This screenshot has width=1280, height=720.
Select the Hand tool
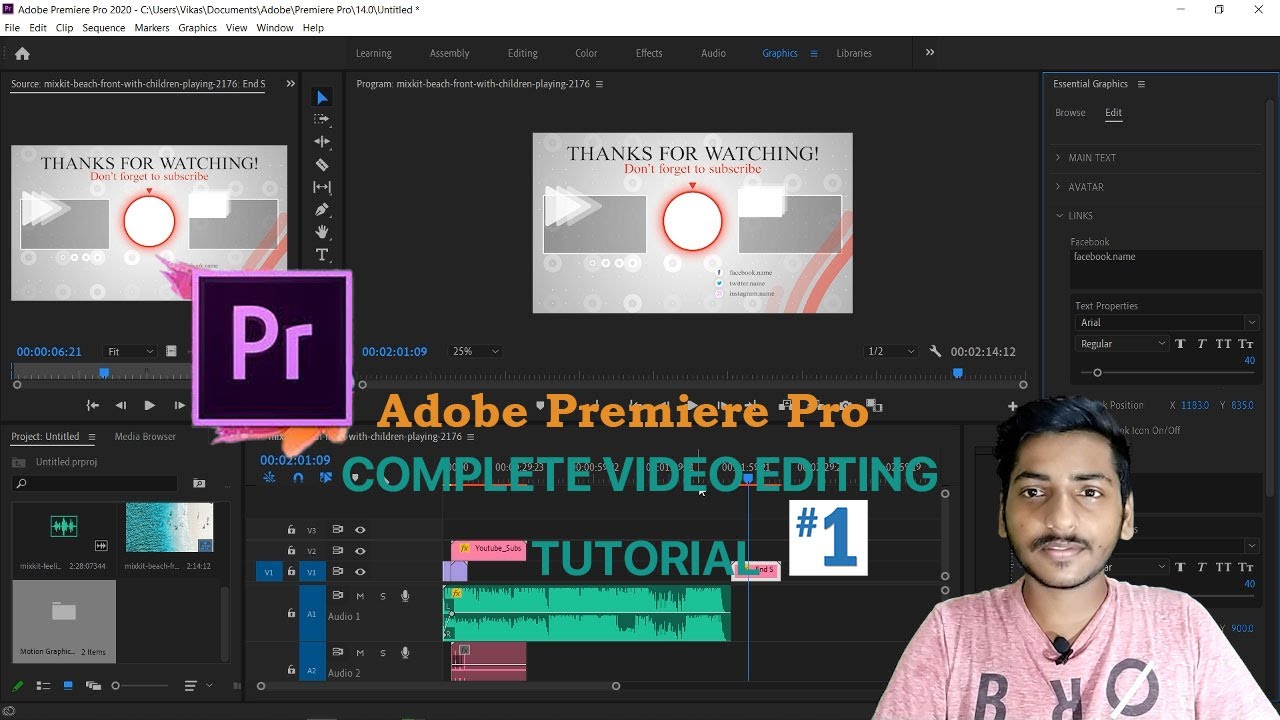322,232
